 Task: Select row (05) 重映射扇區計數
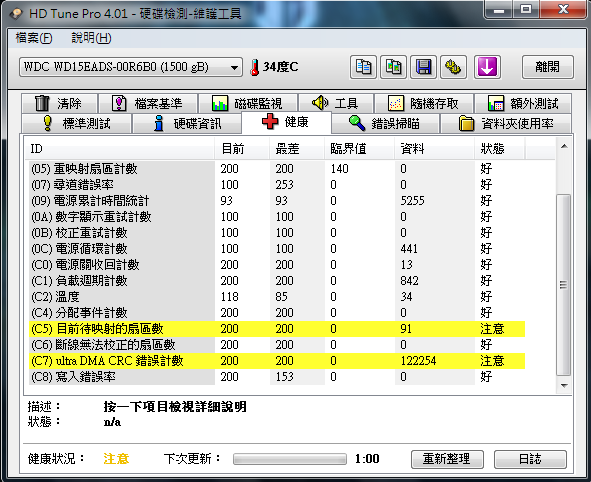(x=277, y=169)
